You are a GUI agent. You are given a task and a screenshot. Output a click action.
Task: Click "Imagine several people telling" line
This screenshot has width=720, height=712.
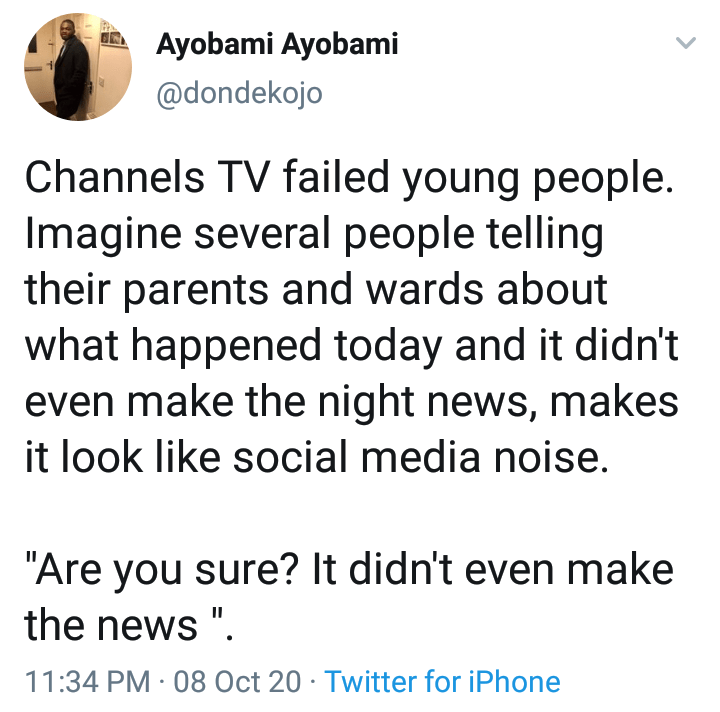click(313, 235)
